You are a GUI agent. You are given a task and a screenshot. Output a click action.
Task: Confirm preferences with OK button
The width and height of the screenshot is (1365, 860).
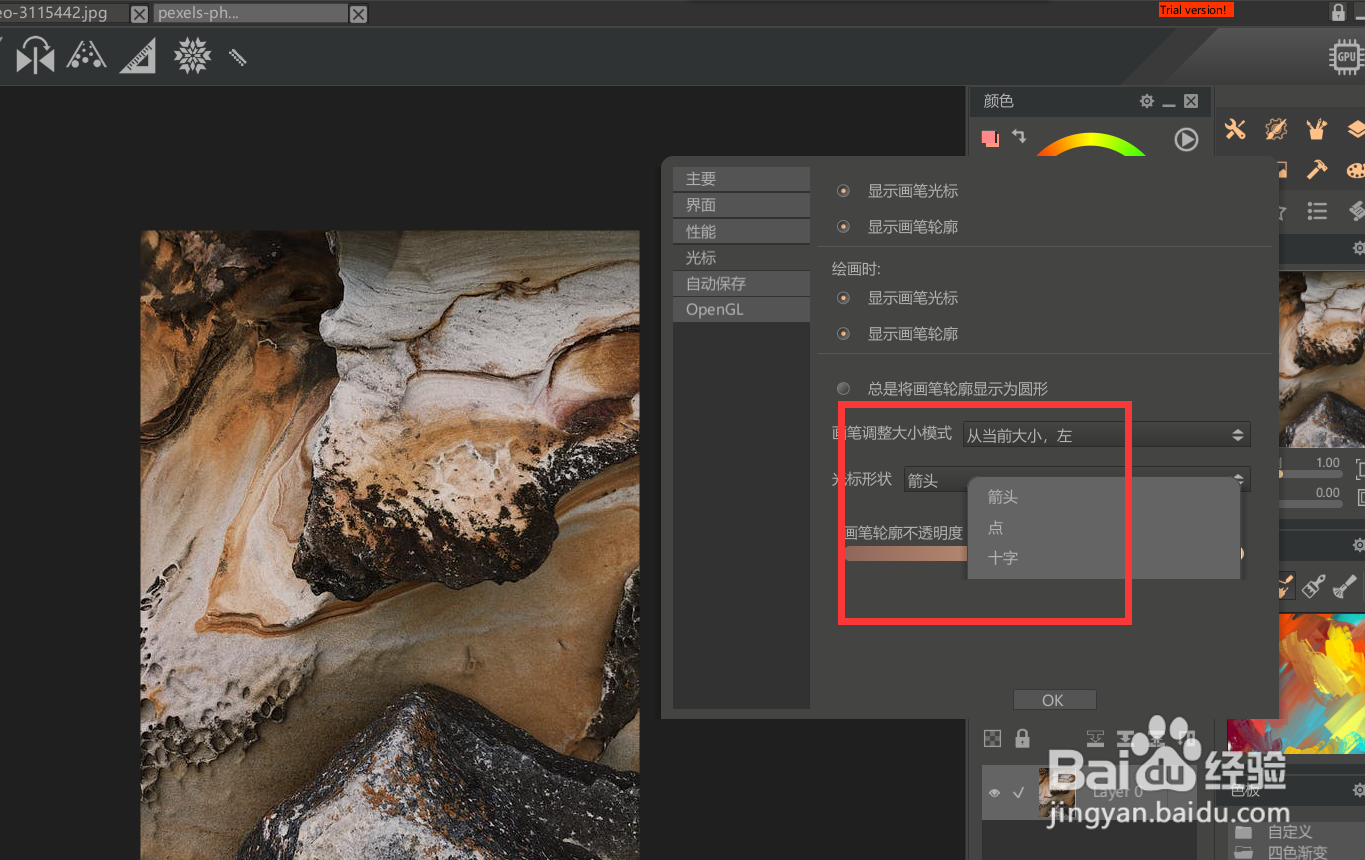pyautogui.click(x=1054, y=700)
